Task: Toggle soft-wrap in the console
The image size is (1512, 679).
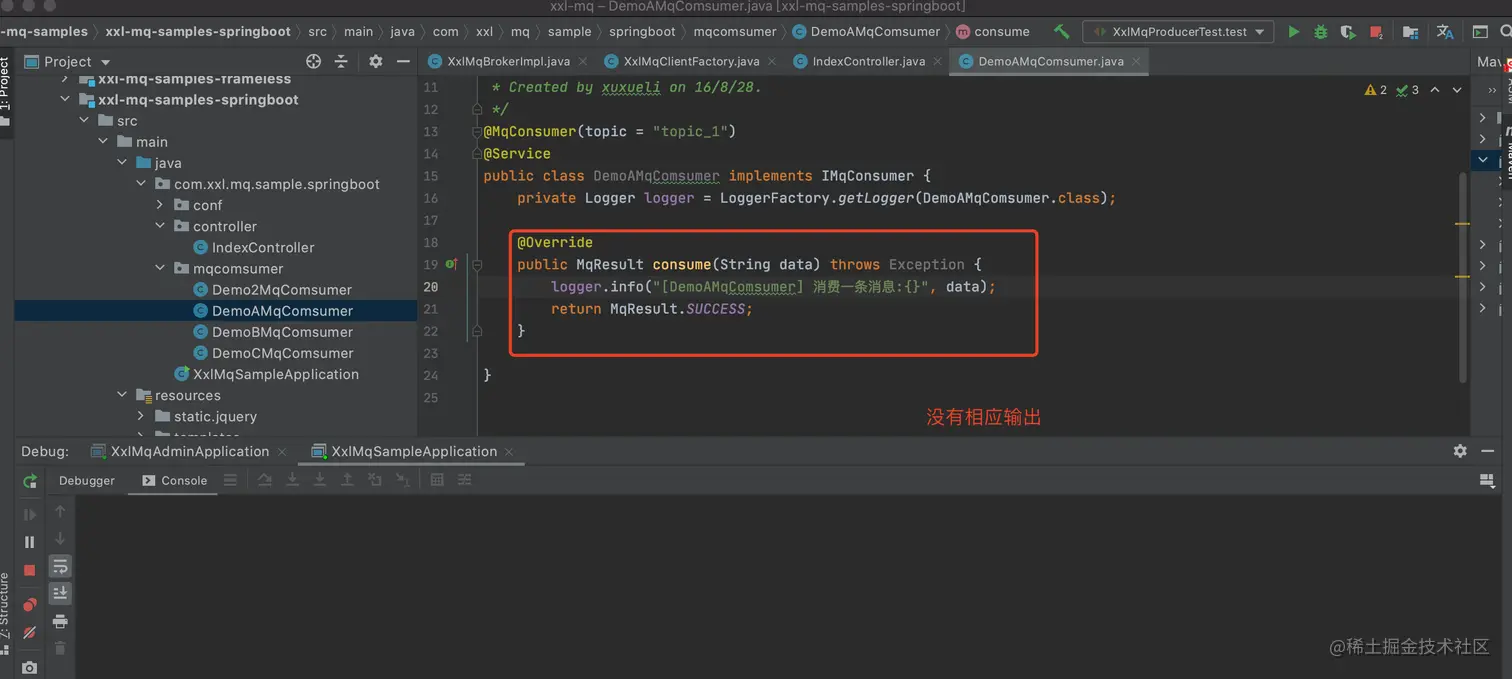Action: (x=60, y=567)
